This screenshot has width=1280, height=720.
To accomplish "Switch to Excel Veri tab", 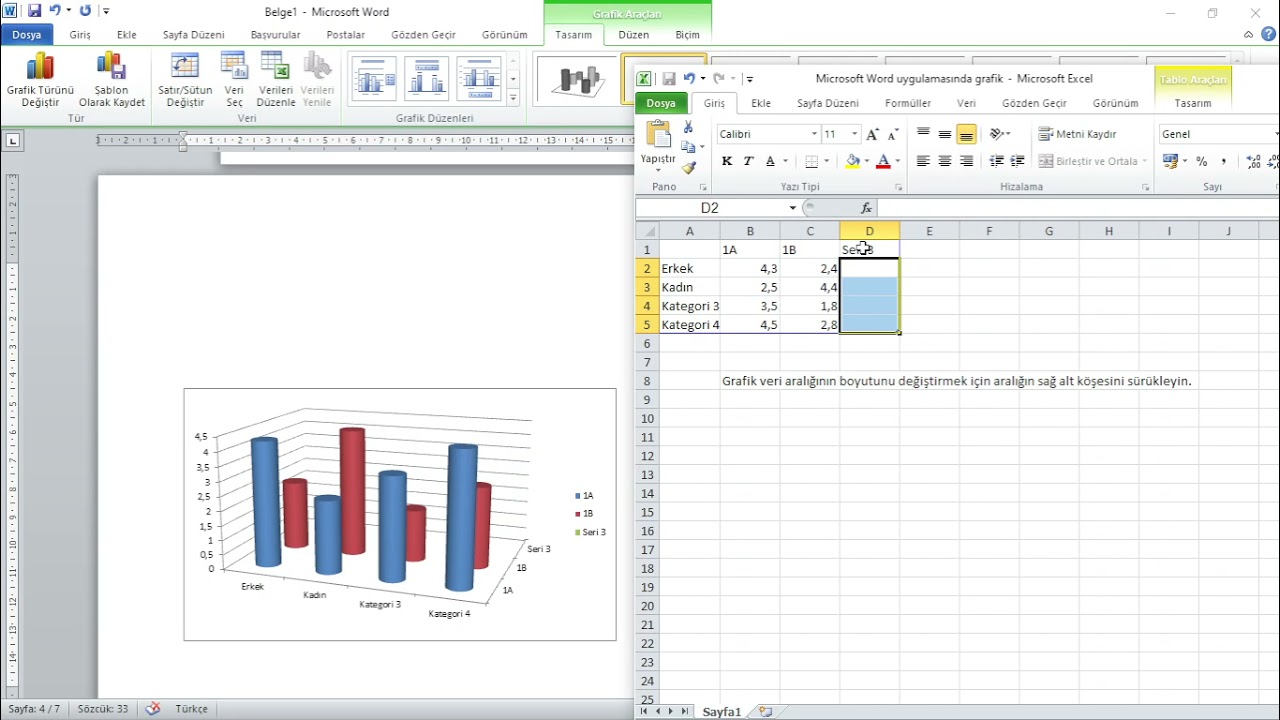I will [966, 103].
